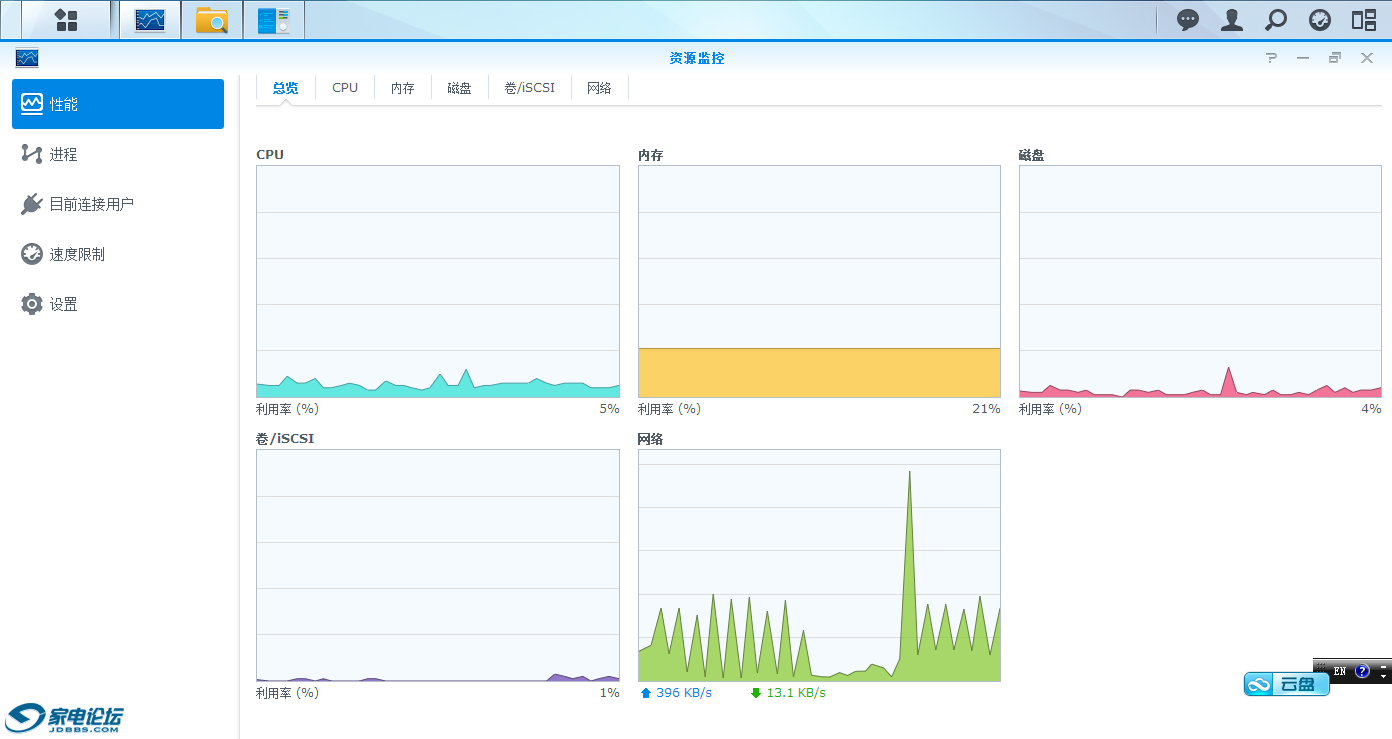Open the File Station folder taskbar icon
The height and width of the screenshot is (739, 1392).
pyautogui.click(x=212, y=20)
